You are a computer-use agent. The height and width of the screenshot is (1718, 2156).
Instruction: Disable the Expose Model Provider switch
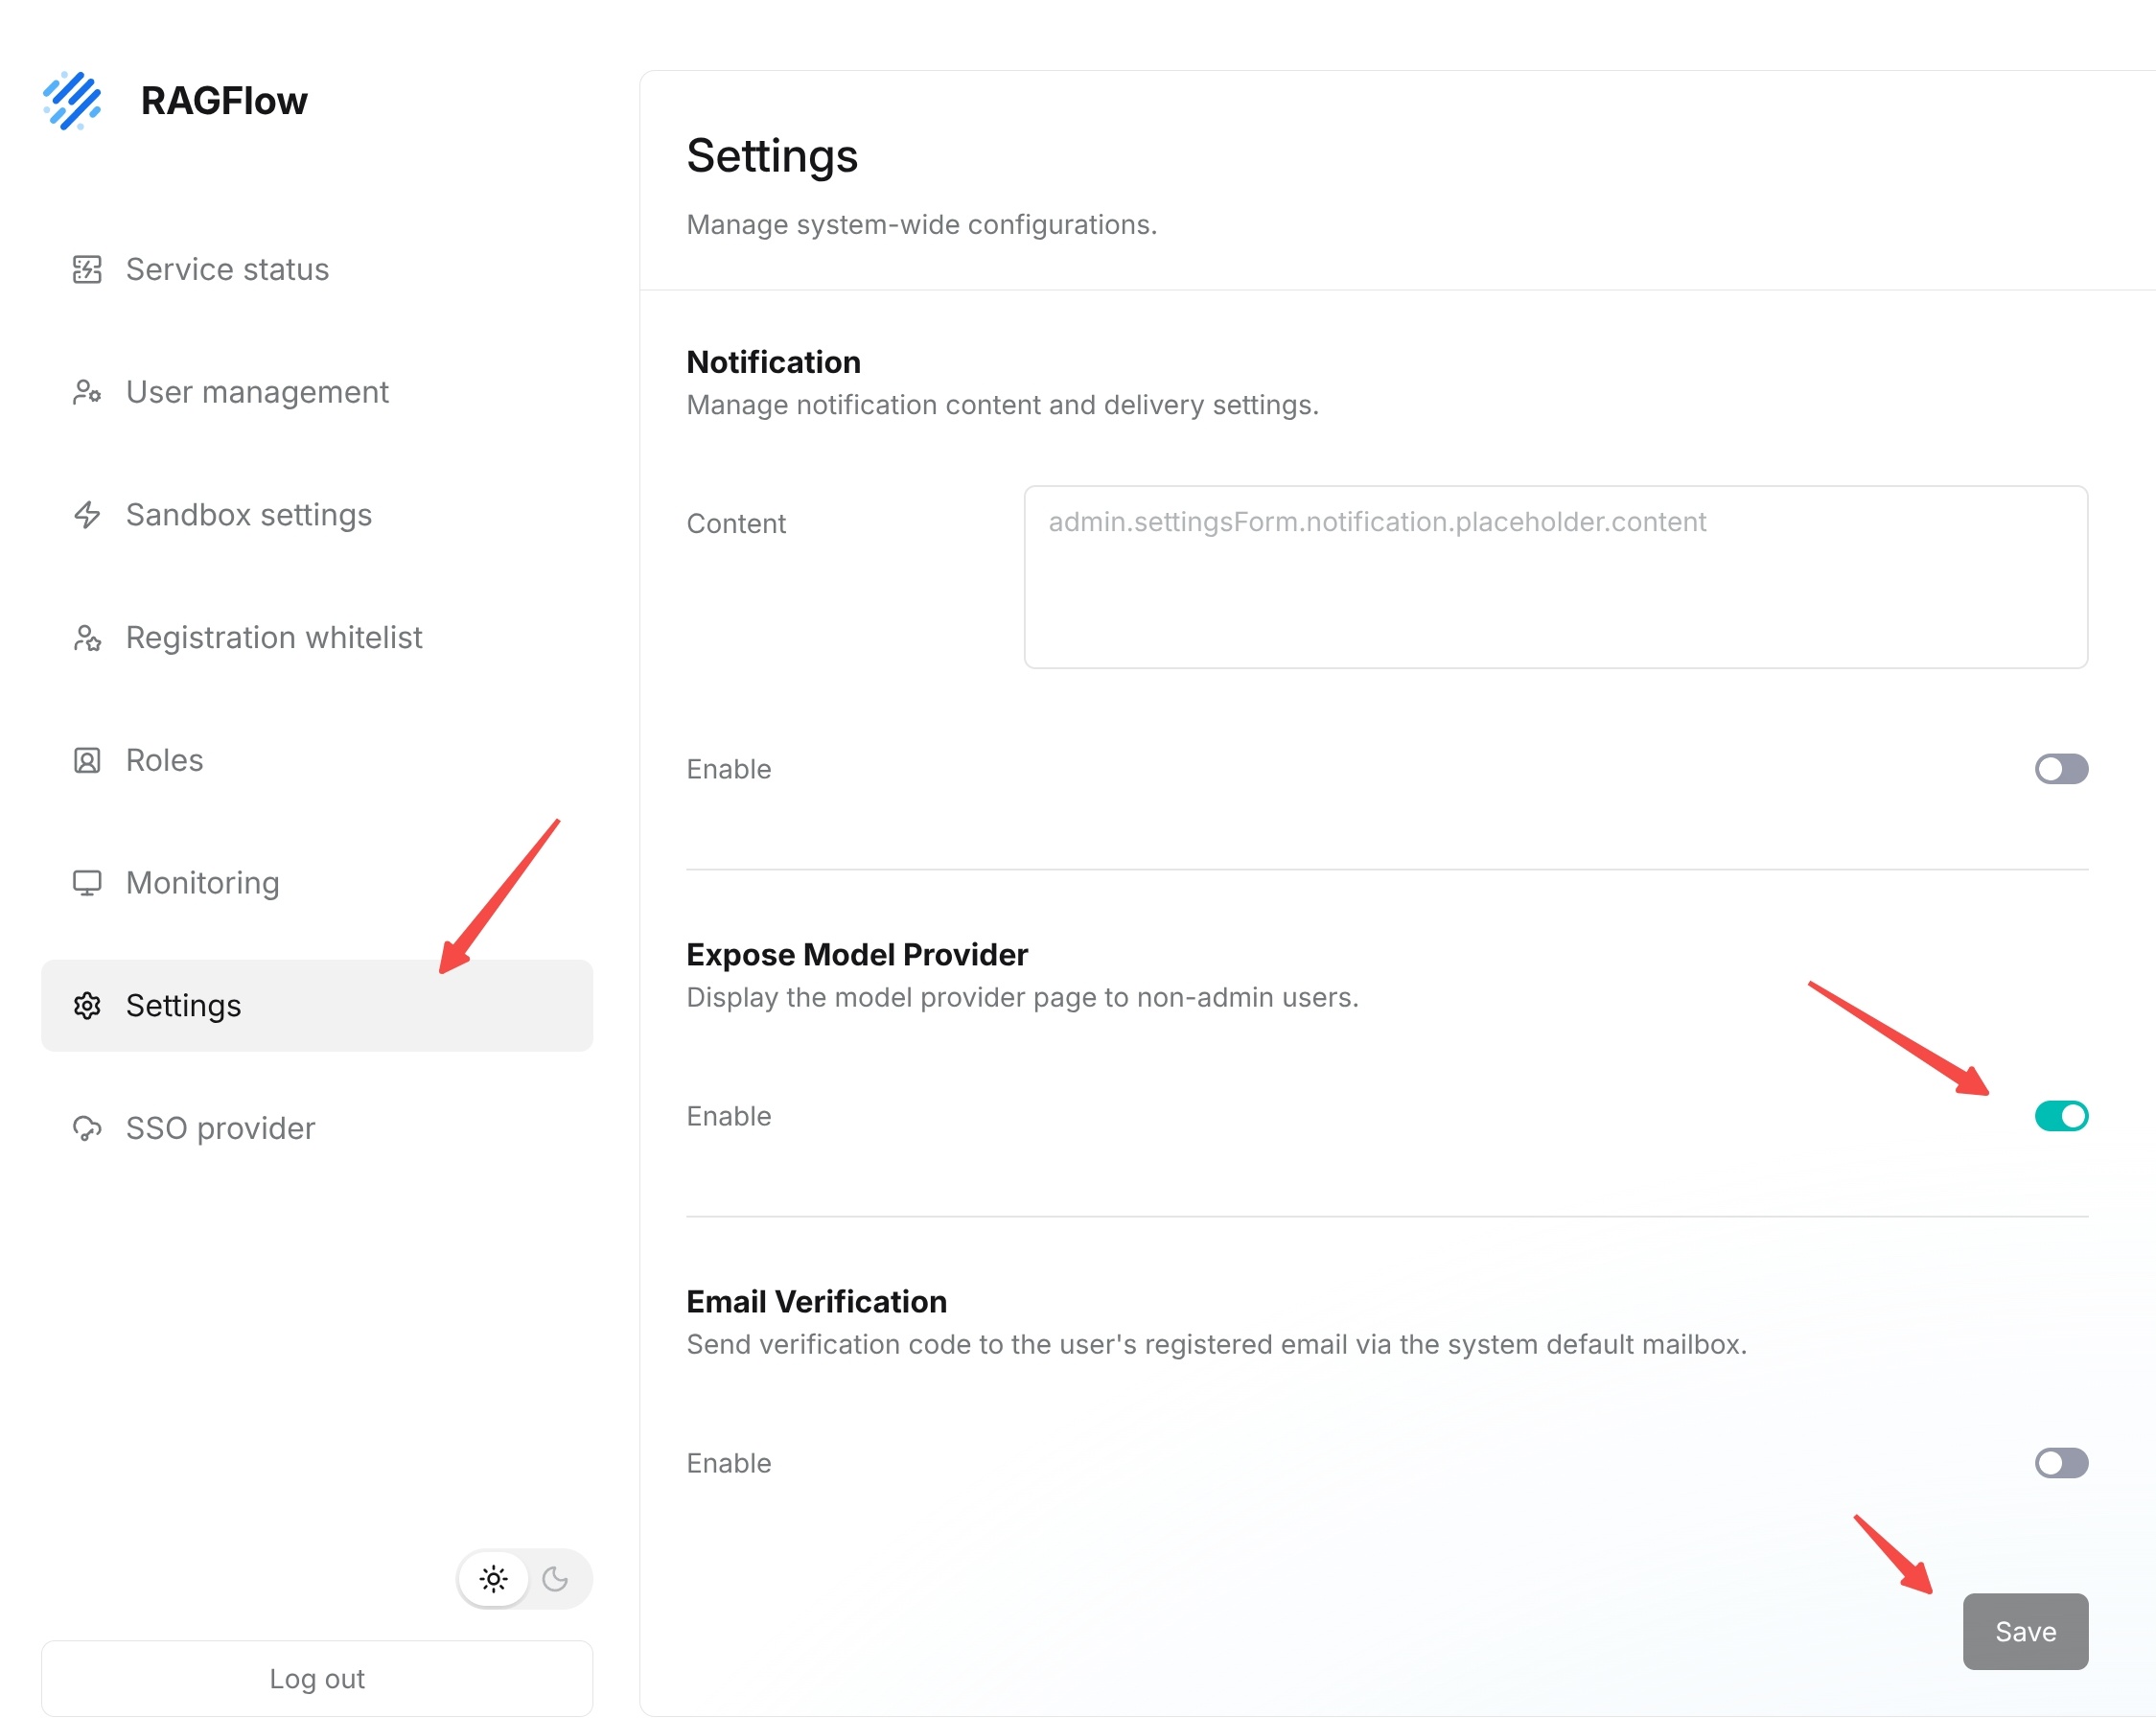click(2061, 1116)
